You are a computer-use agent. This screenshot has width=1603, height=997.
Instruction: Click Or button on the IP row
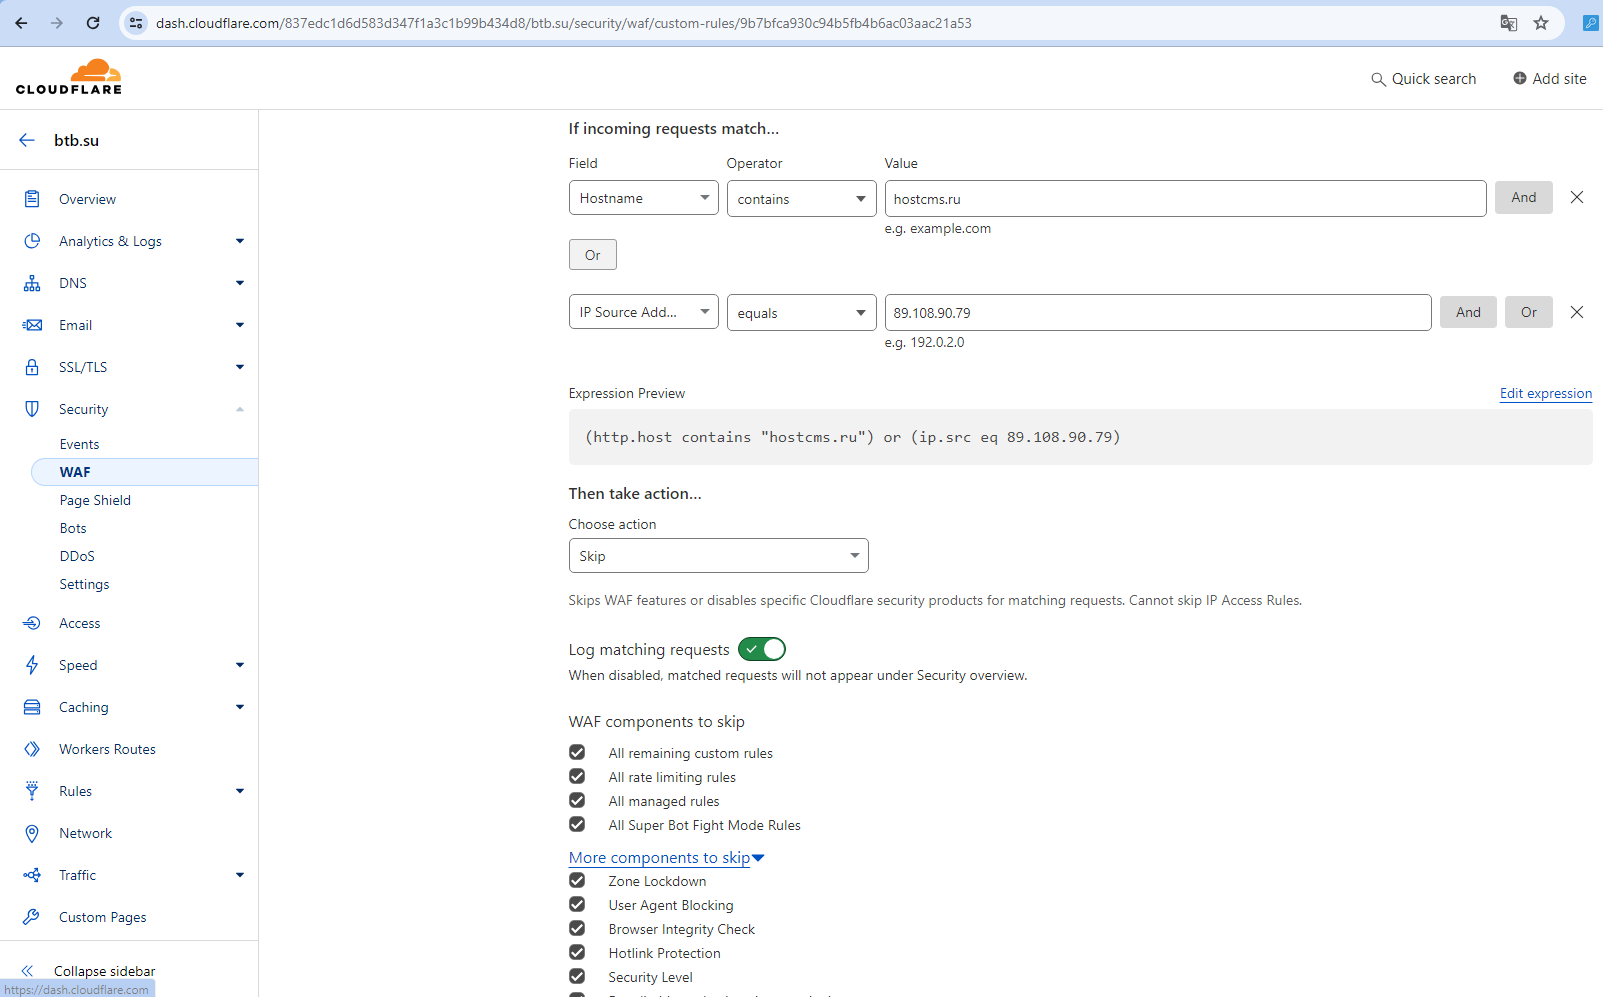pyautogui.click(x=1529, y=312)
